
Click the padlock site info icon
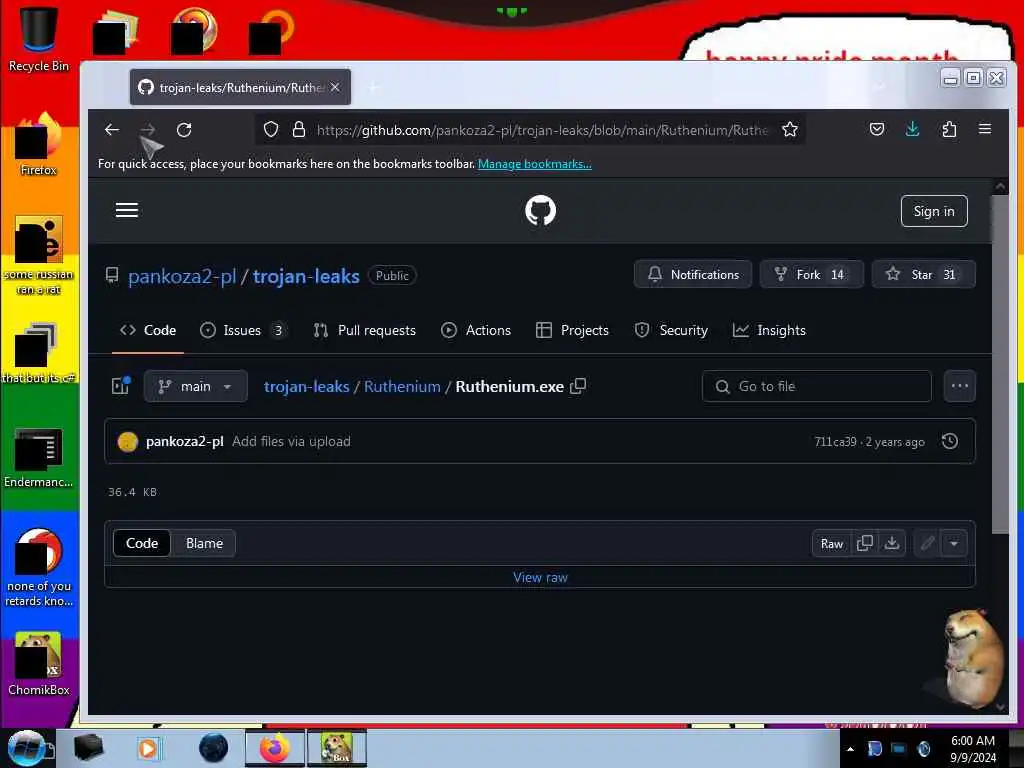pos(298,130)
